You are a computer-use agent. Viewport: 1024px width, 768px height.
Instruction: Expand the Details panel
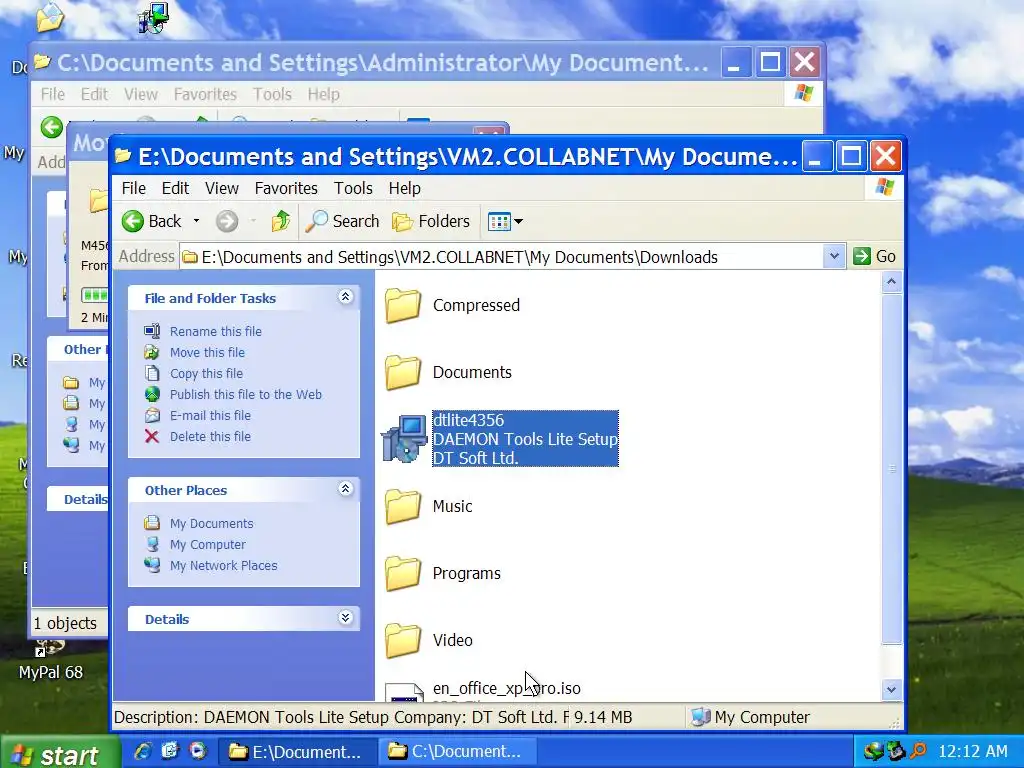(345, 618)
